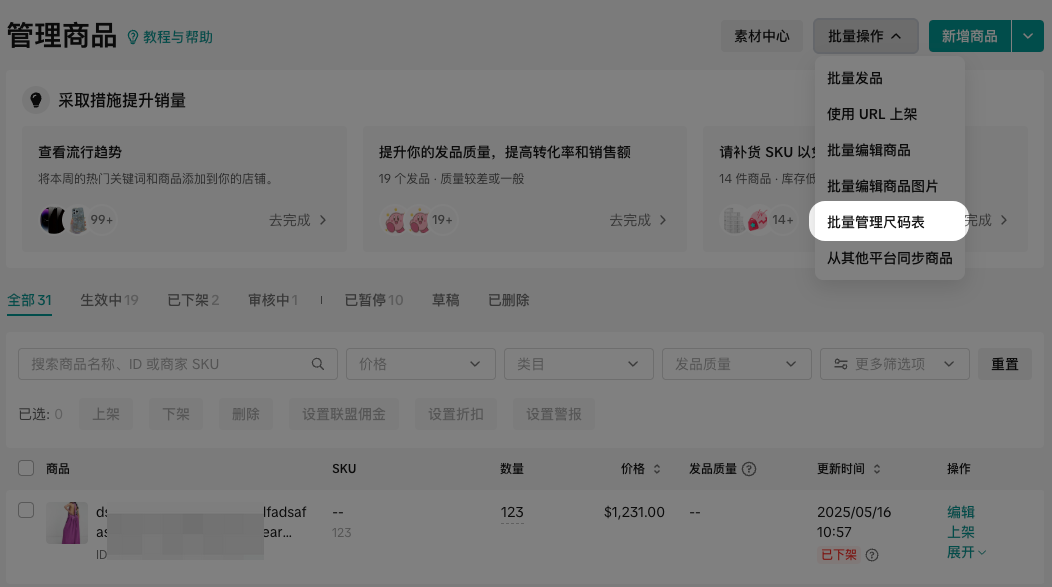Click the product search input field
The width and height of the screenshot is (1052, 587).
[165, 364]
